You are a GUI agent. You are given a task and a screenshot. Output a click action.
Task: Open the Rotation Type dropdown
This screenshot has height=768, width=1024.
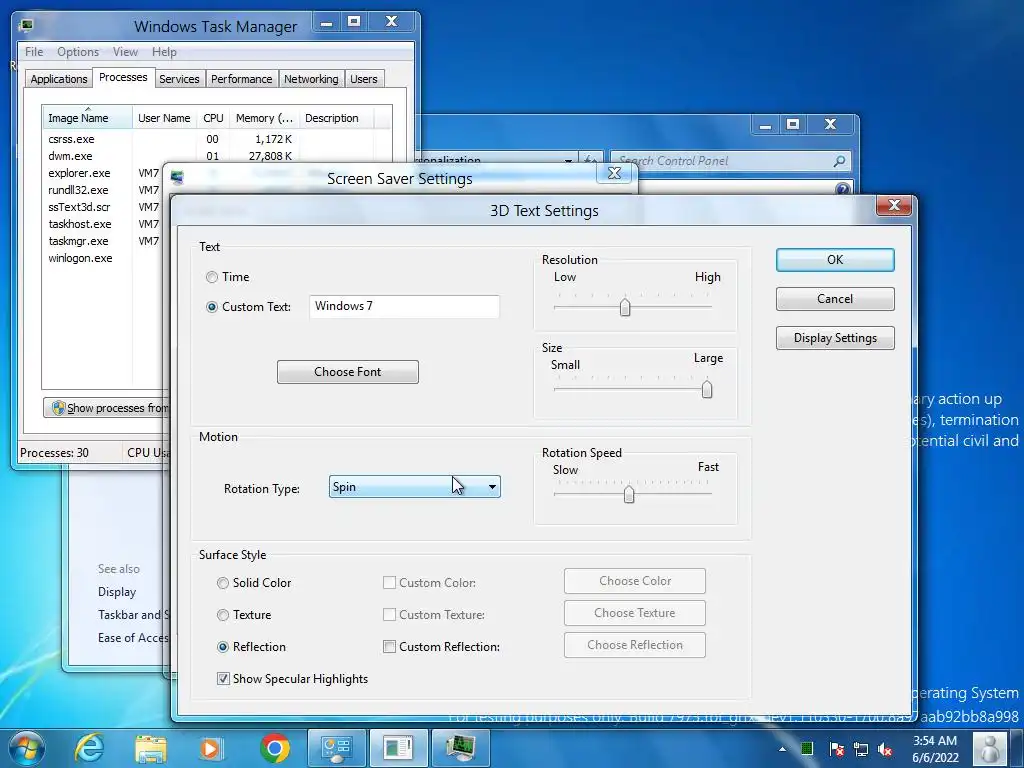(415, 487)
